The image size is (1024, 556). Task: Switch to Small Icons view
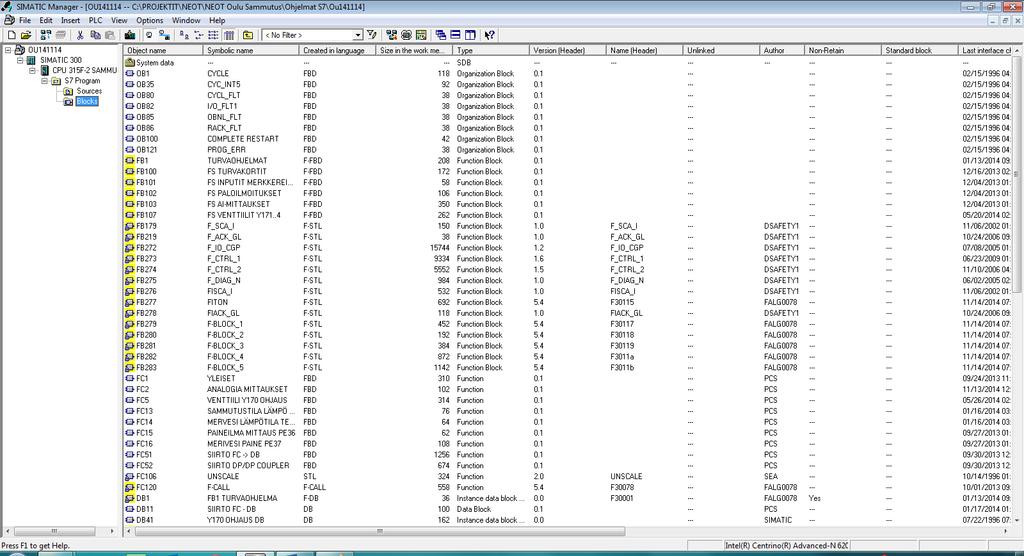pyautogui.click(x=199, y=35)
